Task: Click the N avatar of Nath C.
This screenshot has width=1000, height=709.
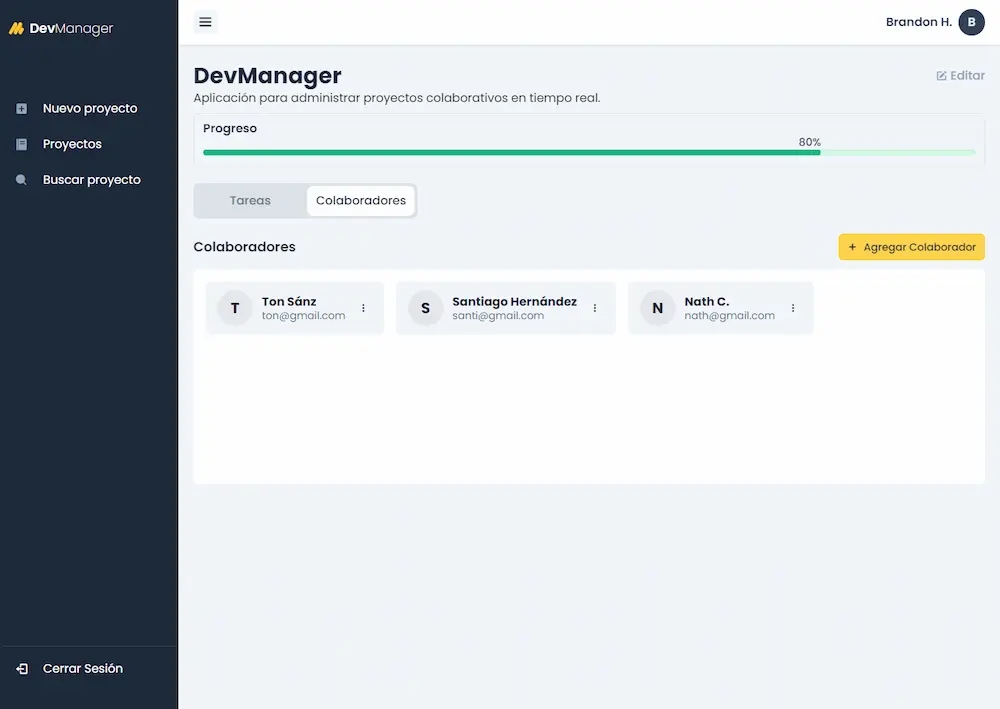Action: click(657, 308)
